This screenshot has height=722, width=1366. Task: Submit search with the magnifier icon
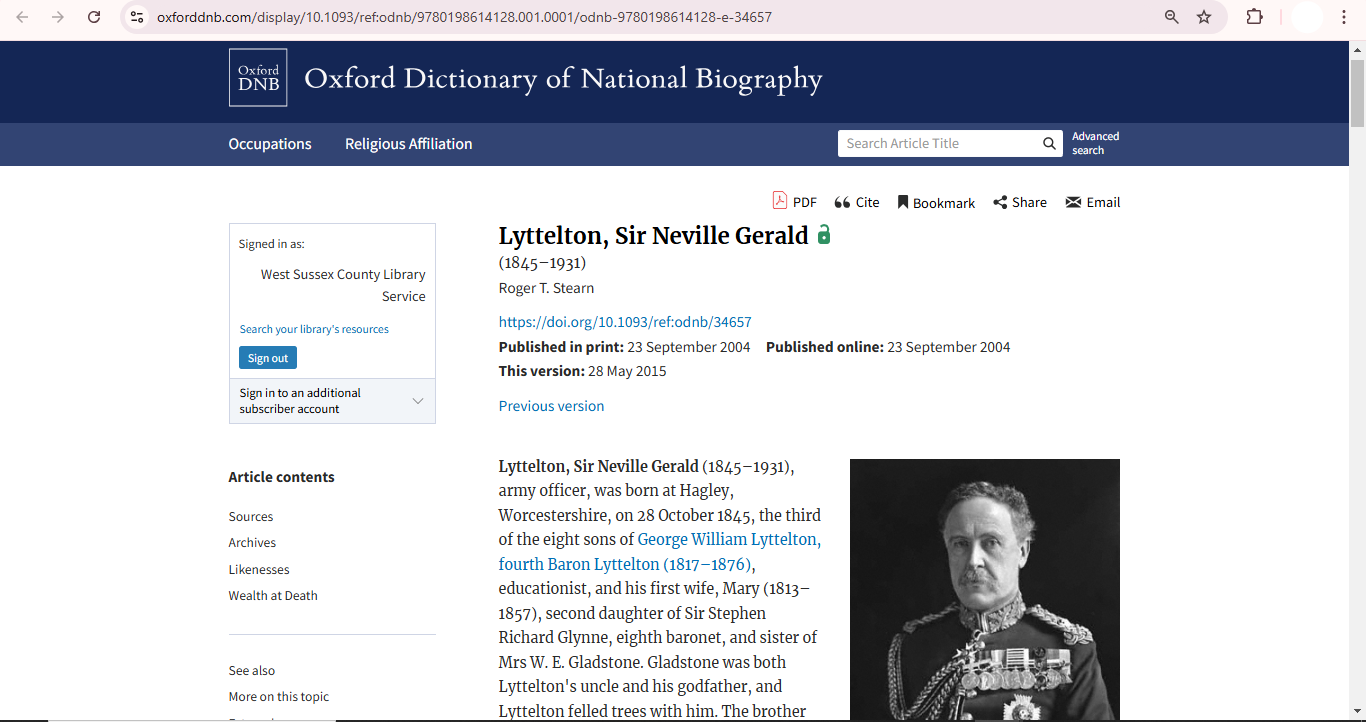pos(1049,143)
